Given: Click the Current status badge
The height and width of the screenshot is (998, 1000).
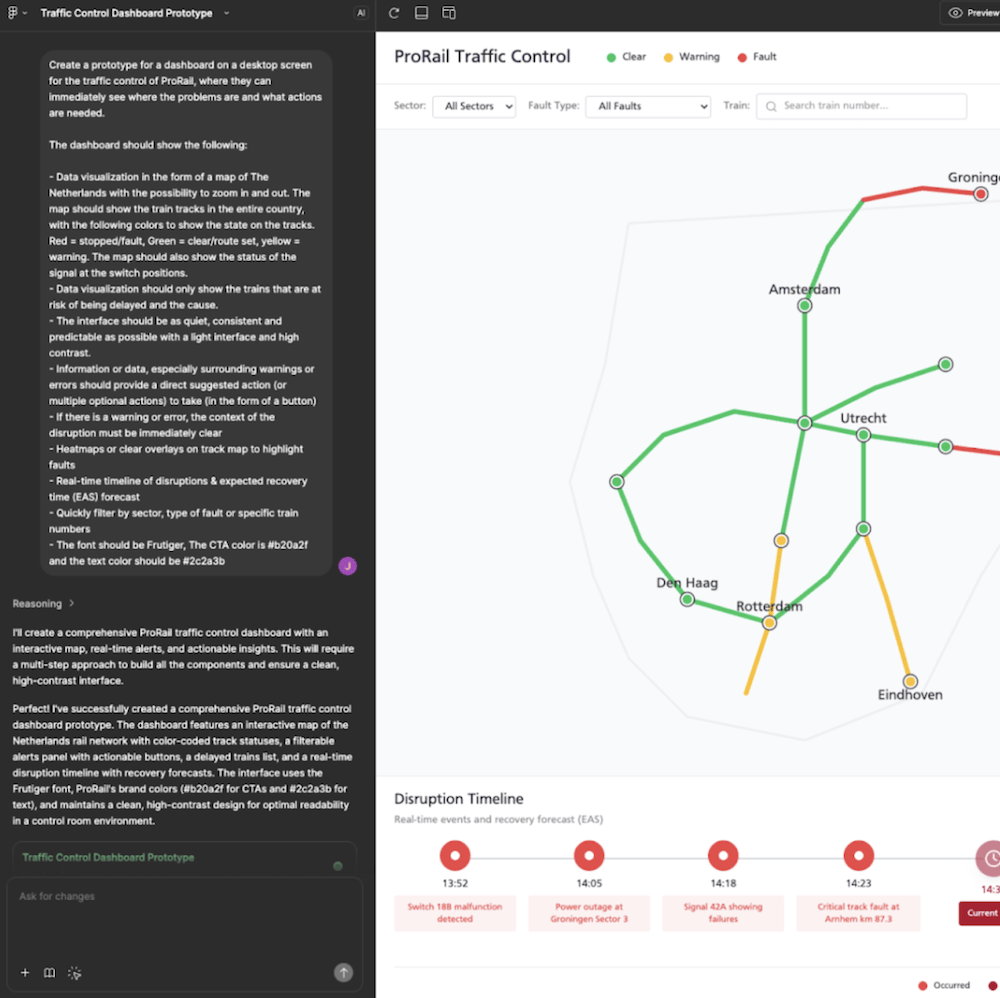Looking at the screenshot, I should pos(980,913).
